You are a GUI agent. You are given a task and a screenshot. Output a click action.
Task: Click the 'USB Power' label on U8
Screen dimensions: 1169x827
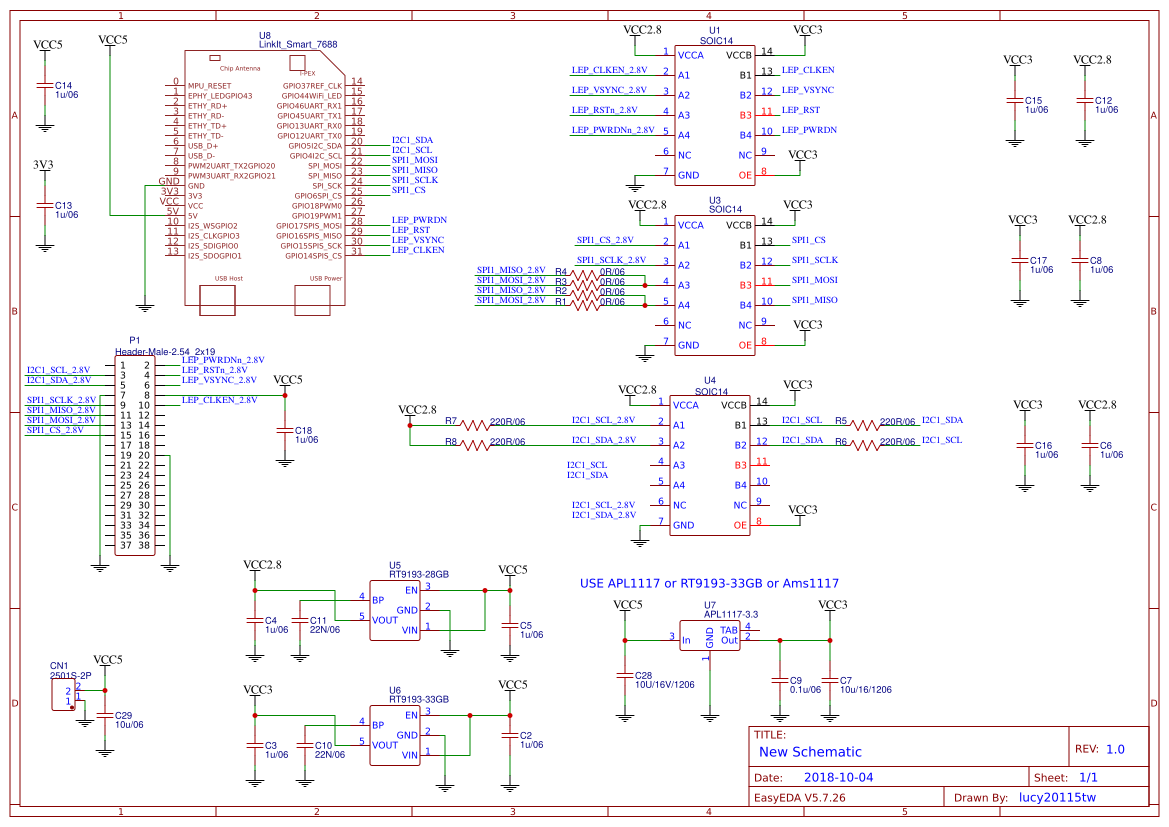coord(326,278)
